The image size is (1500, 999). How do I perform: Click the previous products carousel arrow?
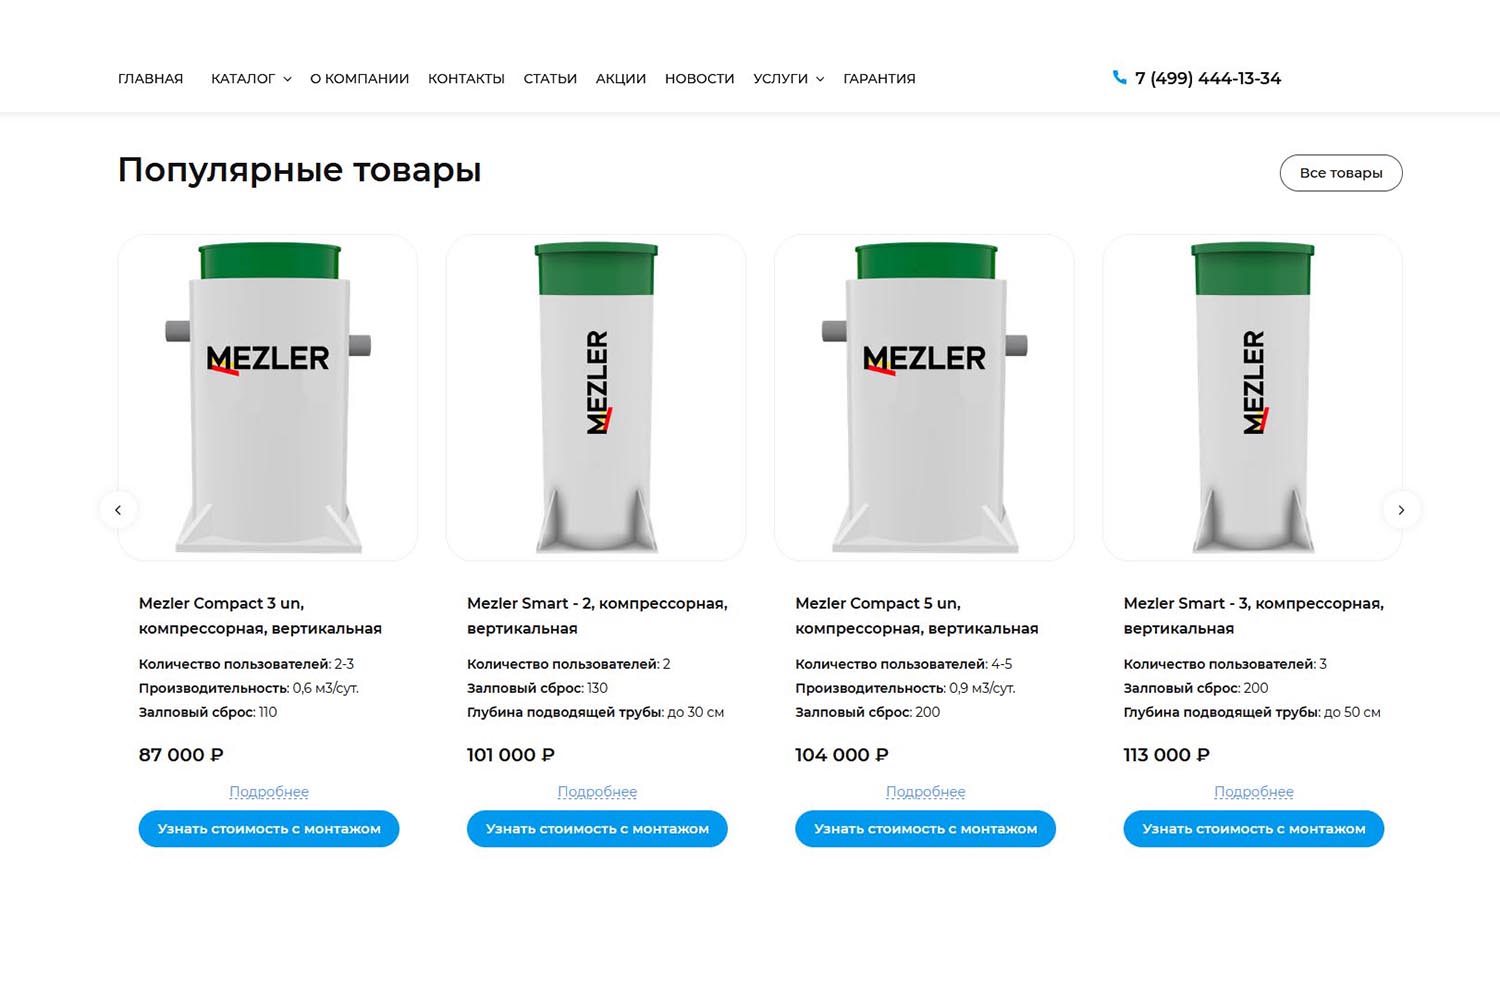click(118, 510)
